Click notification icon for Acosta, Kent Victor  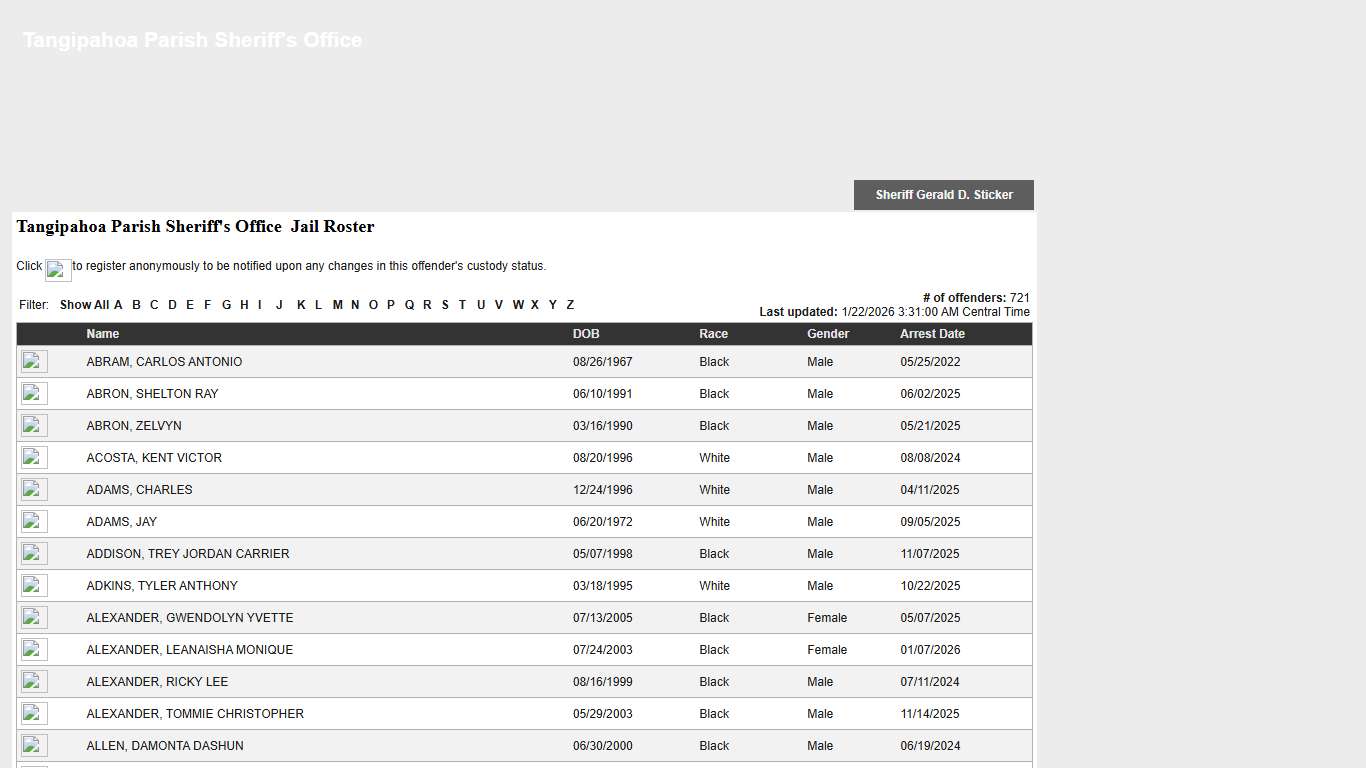pyautogui.click(x=34, y=458)
